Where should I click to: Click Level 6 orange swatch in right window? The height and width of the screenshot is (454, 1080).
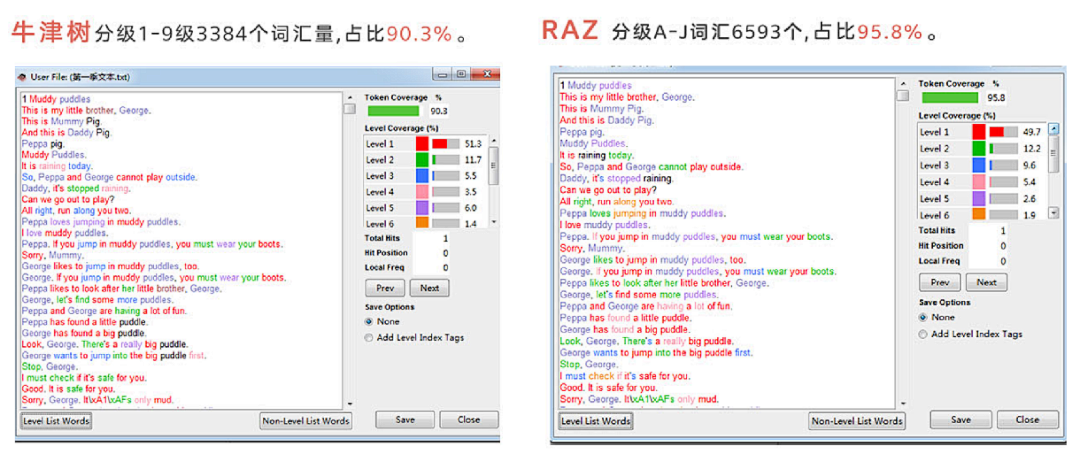tap(979, 214)
